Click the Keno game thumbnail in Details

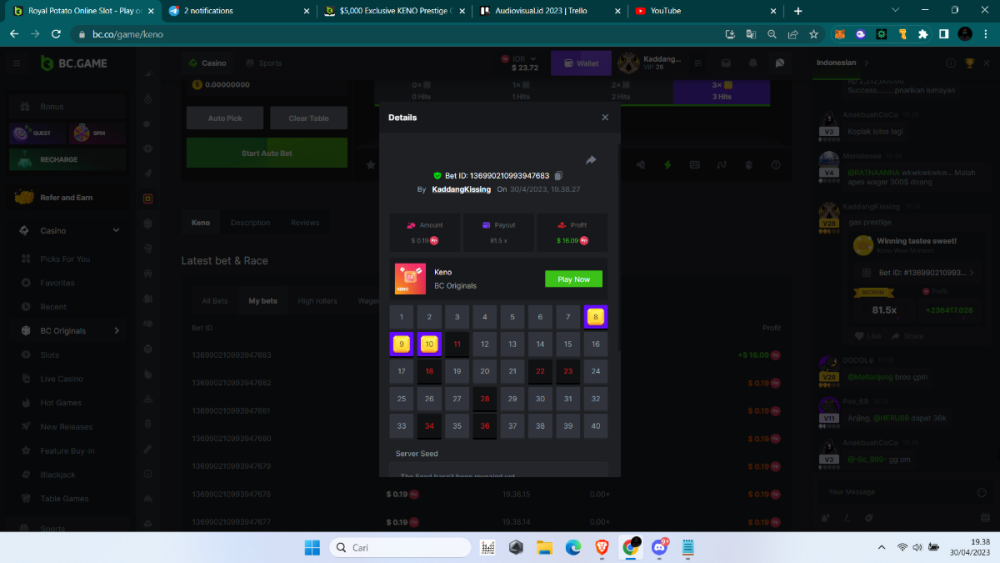[410, 279]
